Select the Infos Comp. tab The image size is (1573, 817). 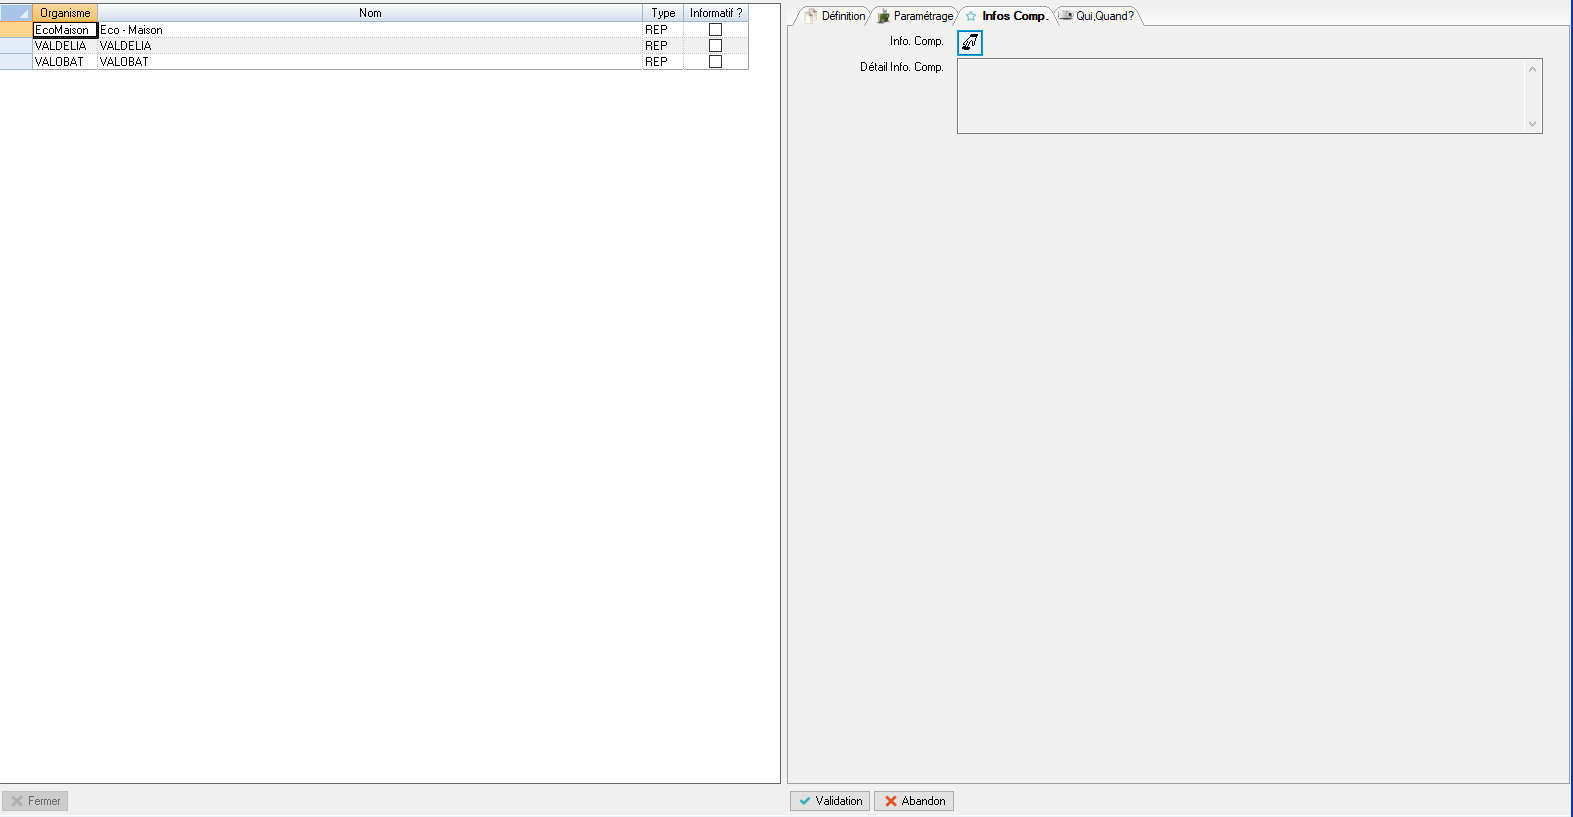1007,16
